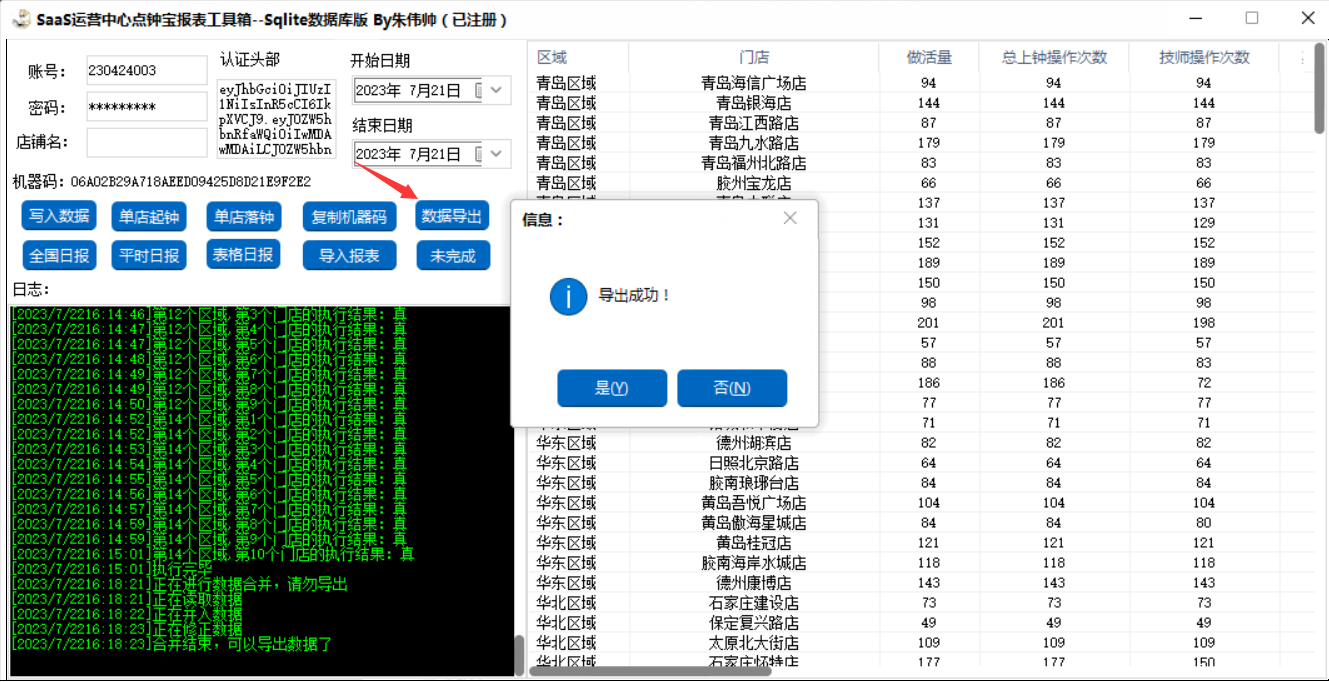Click the 表格日报 button
Viewport: 1329px width, 682px height.
tap(243, 254)
